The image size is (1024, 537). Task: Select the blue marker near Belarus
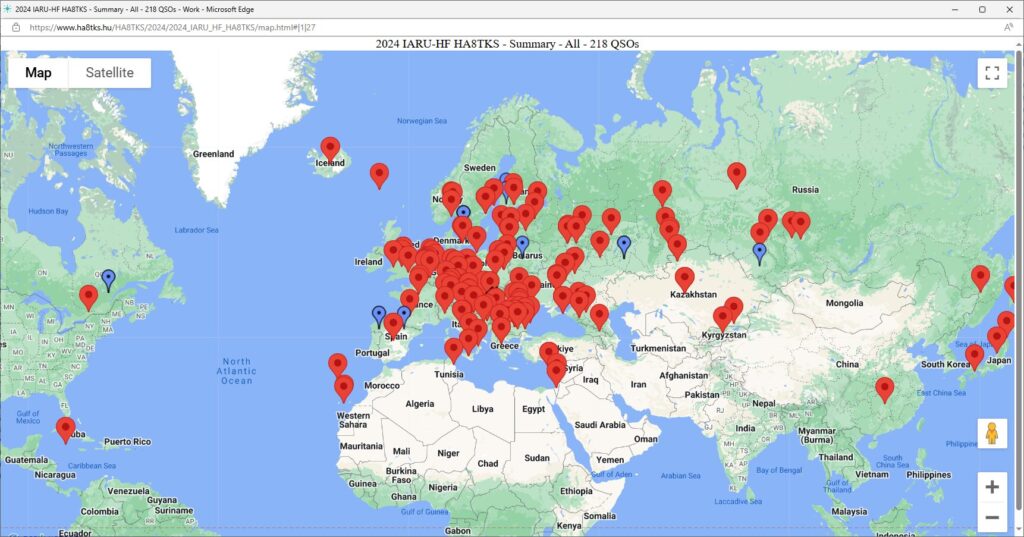coord(522,245)
